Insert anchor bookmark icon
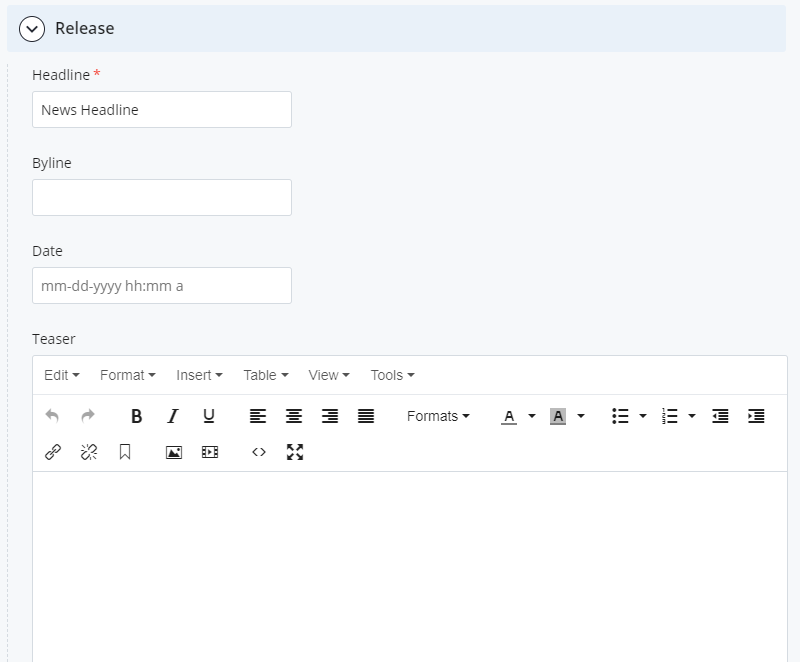Viewport: 800px width, 662px height. pyautogui.click(x=124, y=452)
